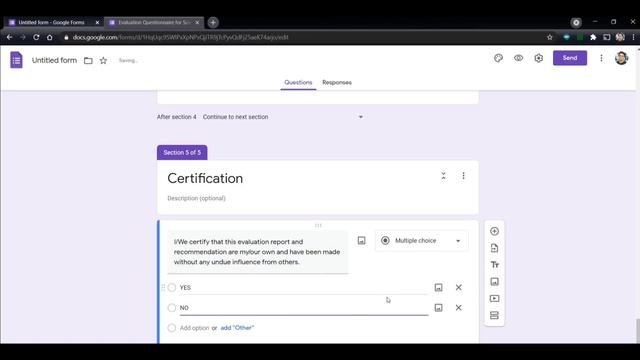Open the customize theme palette
640x360 pixels.
point(498,58)
